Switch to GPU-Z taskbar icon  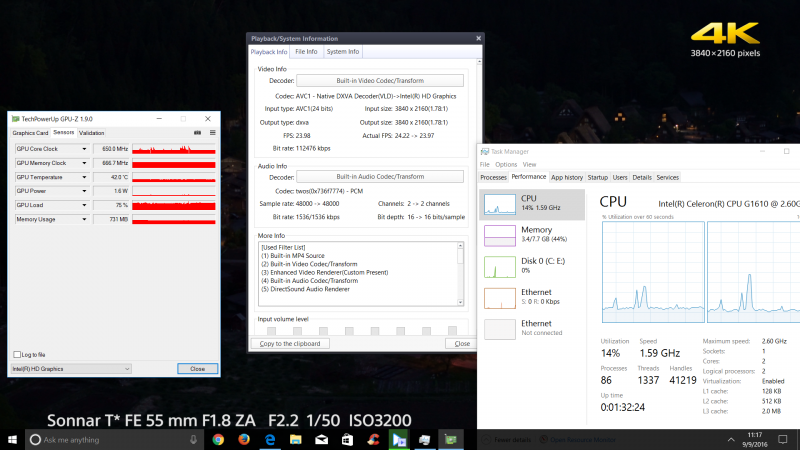click(x=451, y=440)
